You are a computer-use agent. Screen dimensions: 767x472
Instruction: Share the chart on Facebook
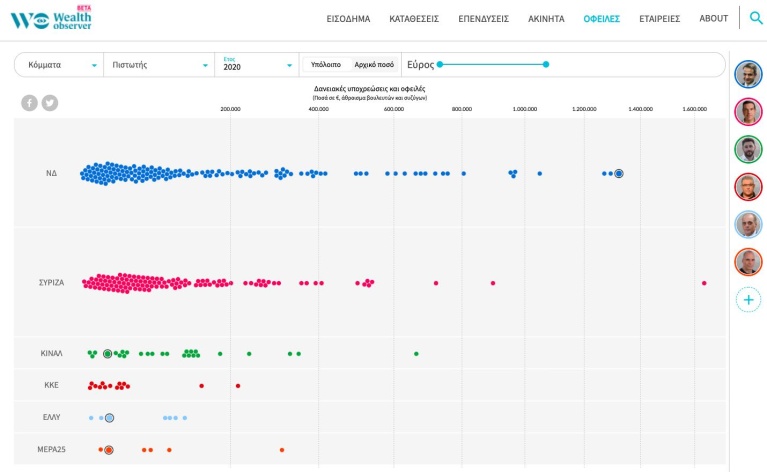coord(29,103)
